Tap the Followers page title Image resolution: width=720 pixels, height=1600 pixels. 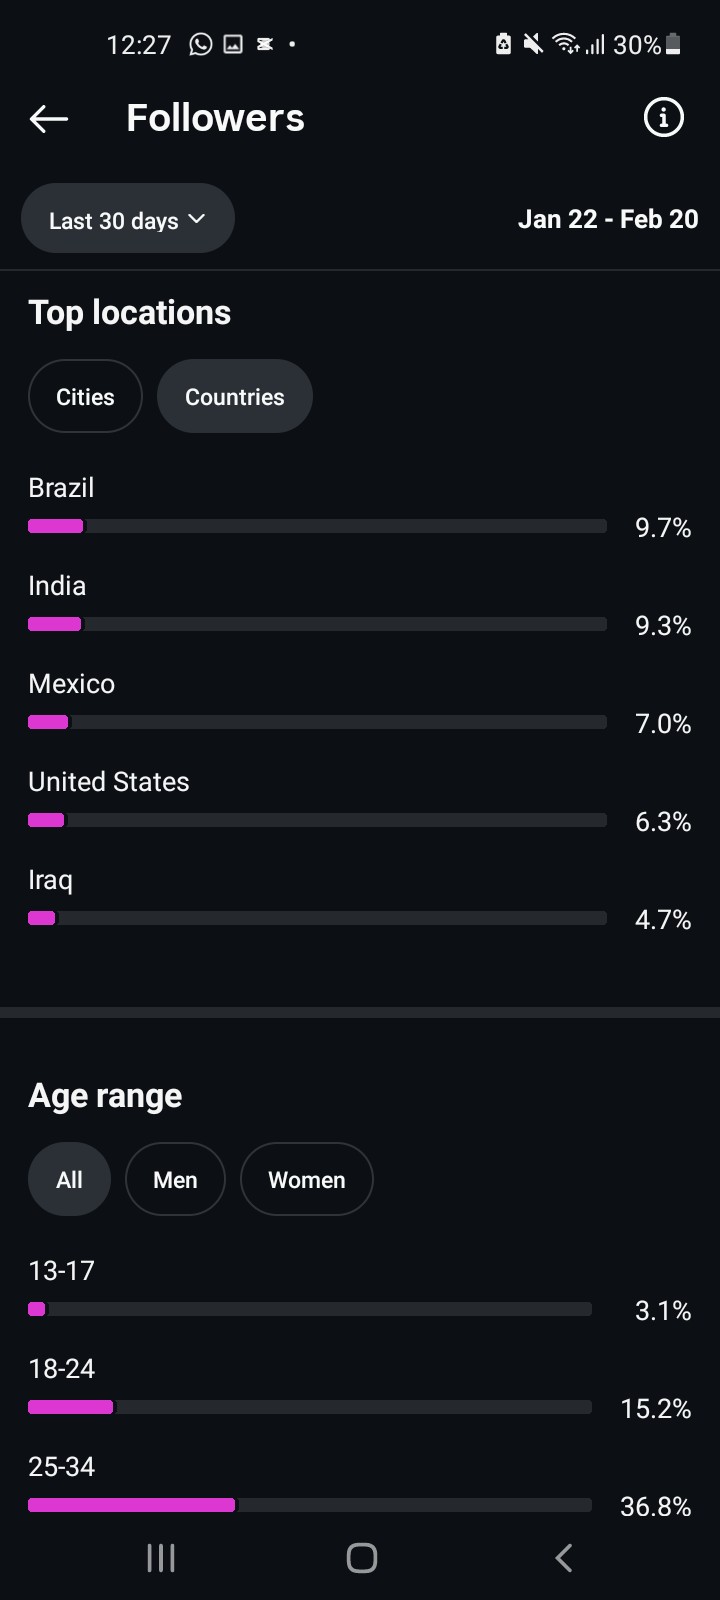[215, 118]
